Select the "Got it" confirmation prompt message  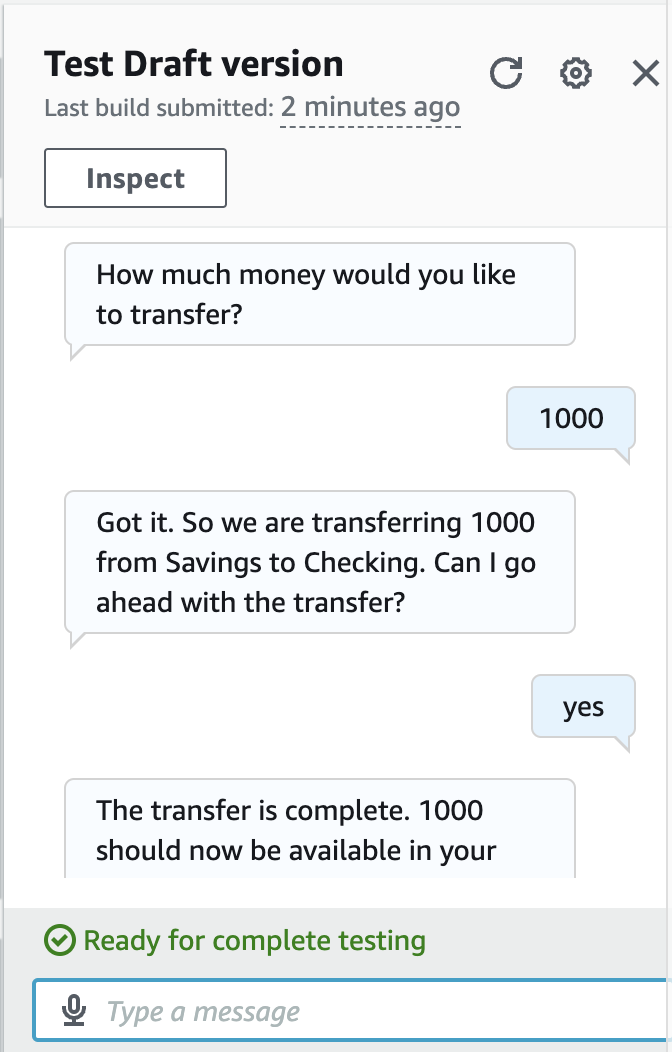(x=319, y=562)
